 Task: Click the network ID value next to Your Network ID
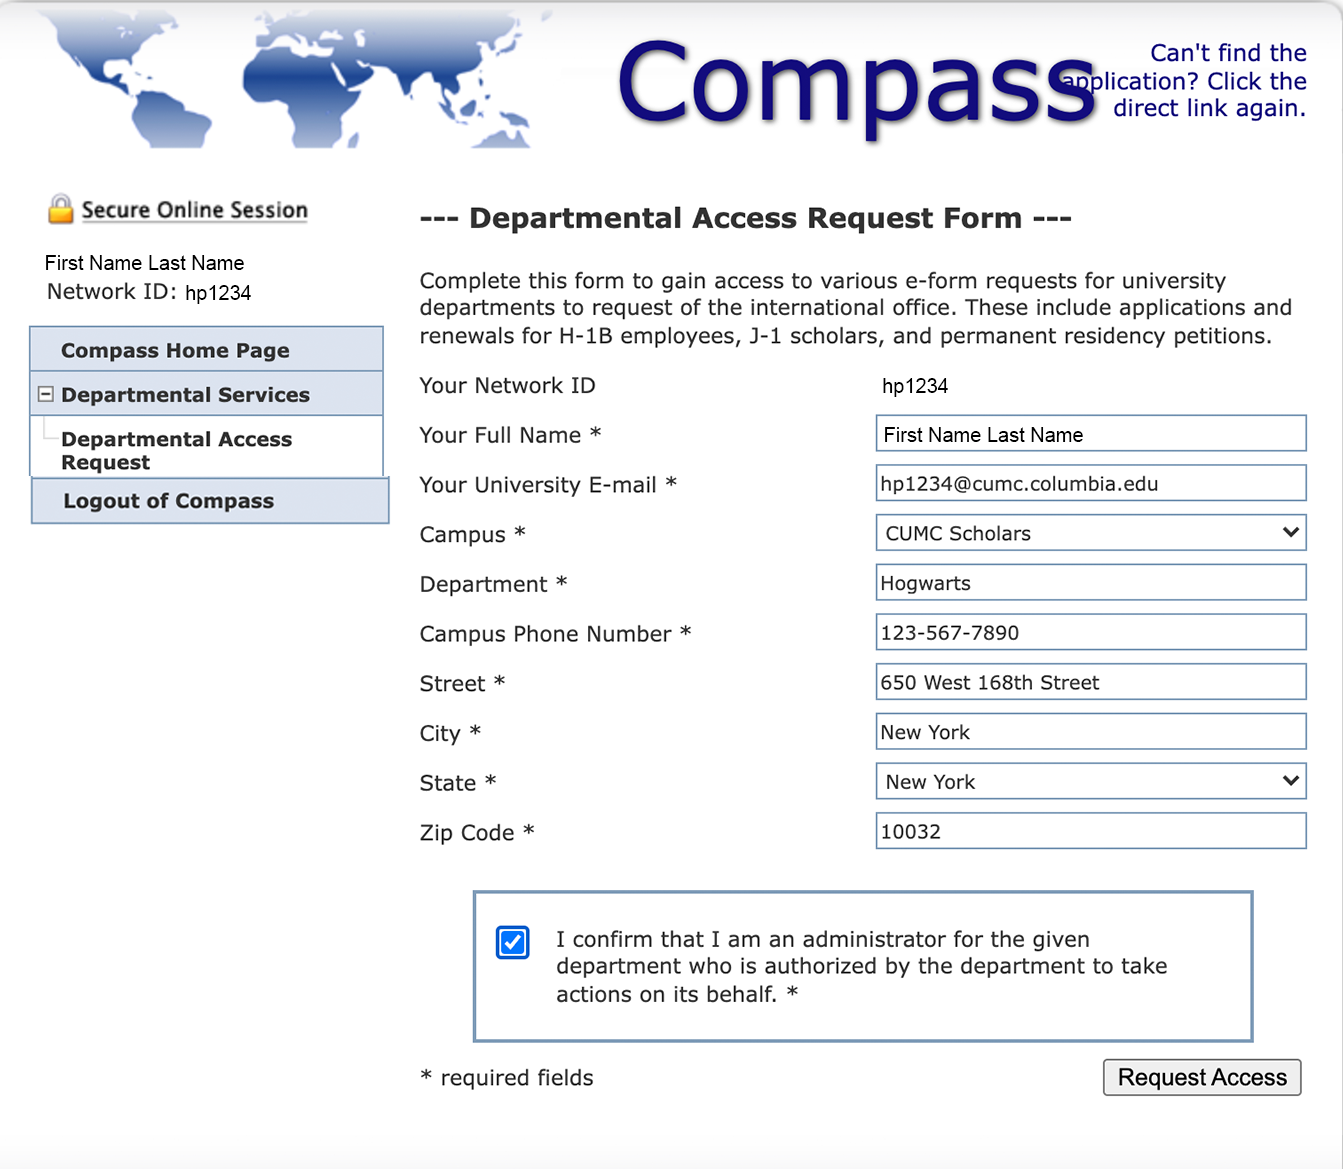click(915, 386)
